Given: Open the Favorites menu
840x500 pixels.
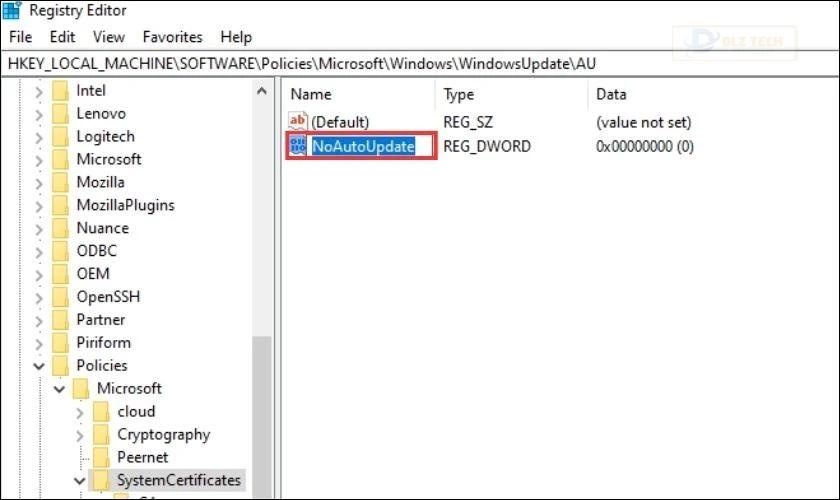Looking at the screenshot, I should (172, 37).
